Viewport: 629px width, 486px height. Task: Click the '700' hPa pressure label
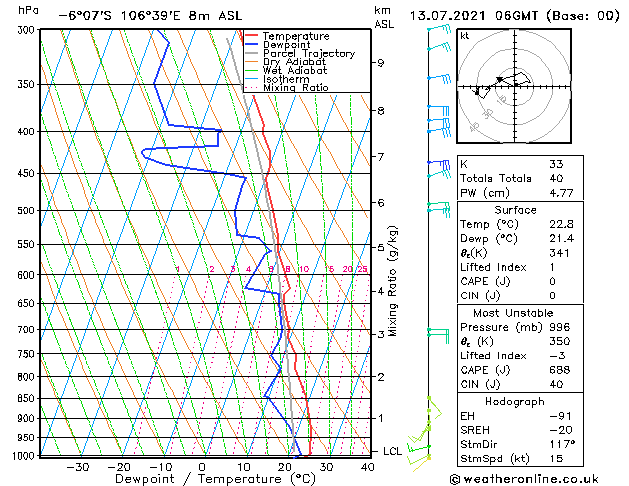(x=28, y=330)
